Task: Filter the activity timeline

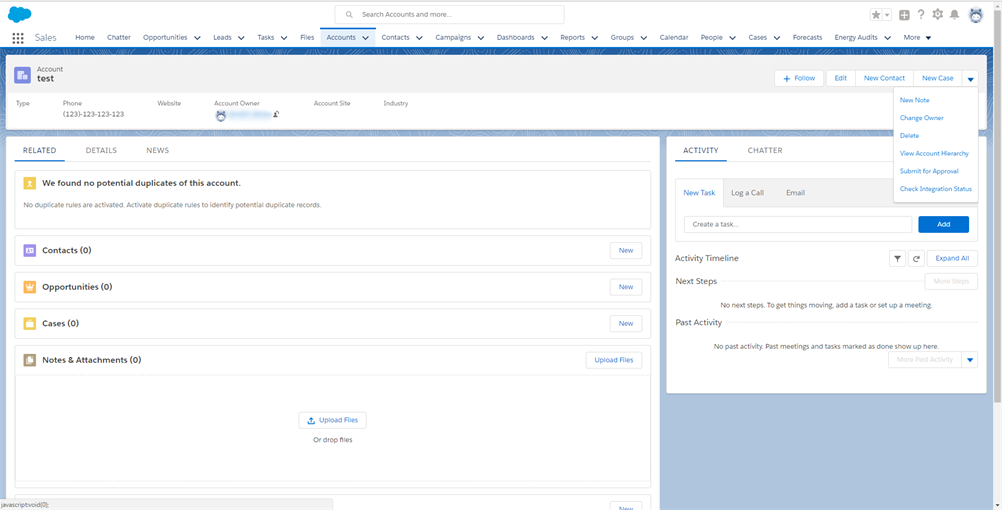Action: (897, 258)
